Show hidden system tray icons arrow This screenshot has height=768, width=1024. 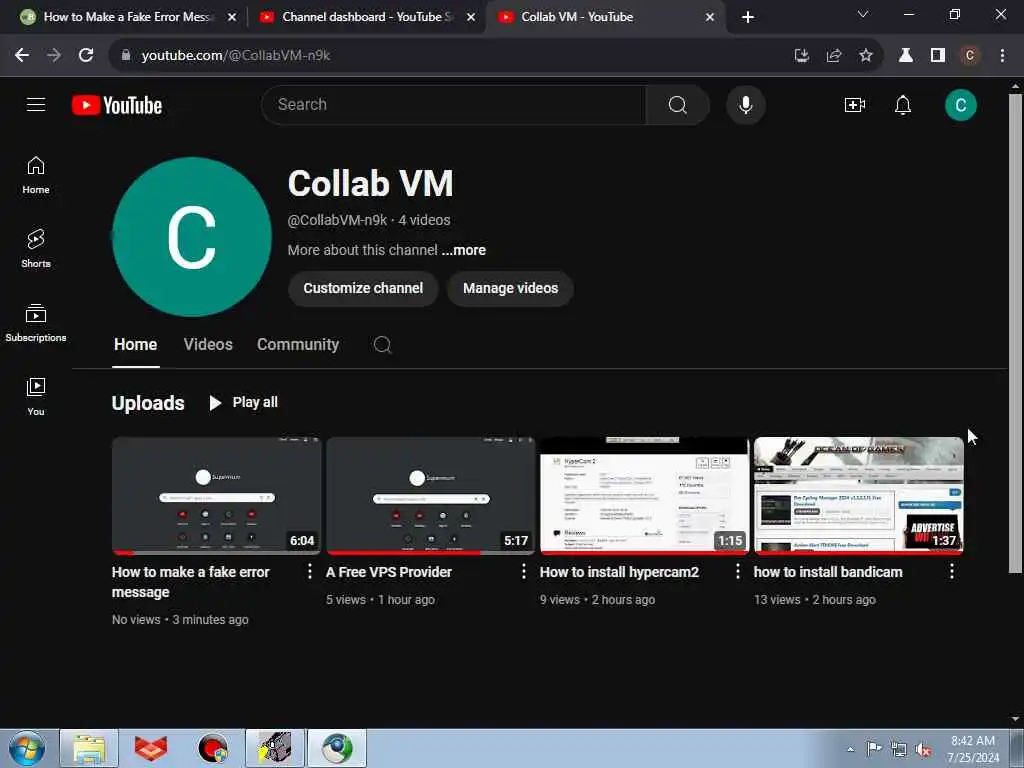(850, 749)
